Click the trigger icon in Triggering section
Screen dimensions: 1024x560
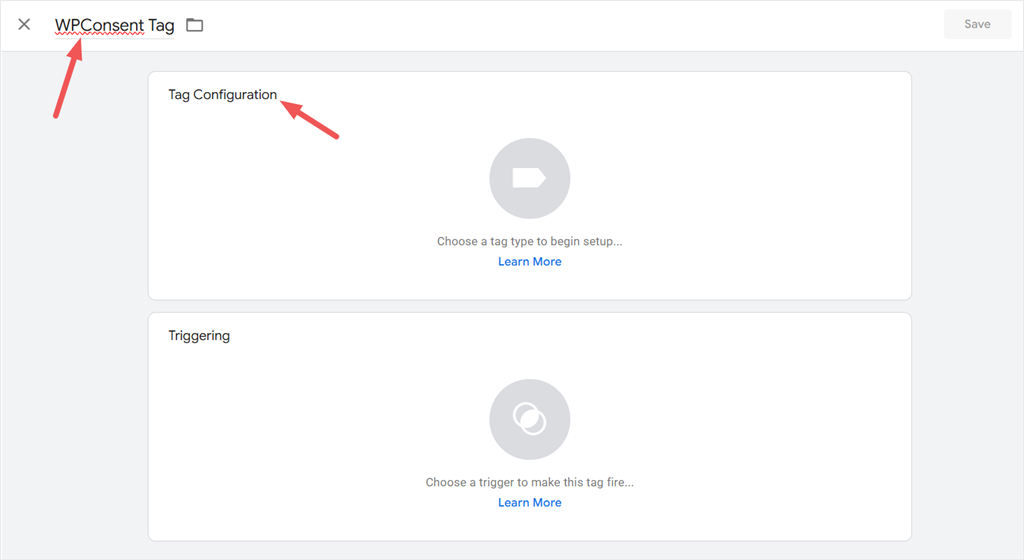530,420
